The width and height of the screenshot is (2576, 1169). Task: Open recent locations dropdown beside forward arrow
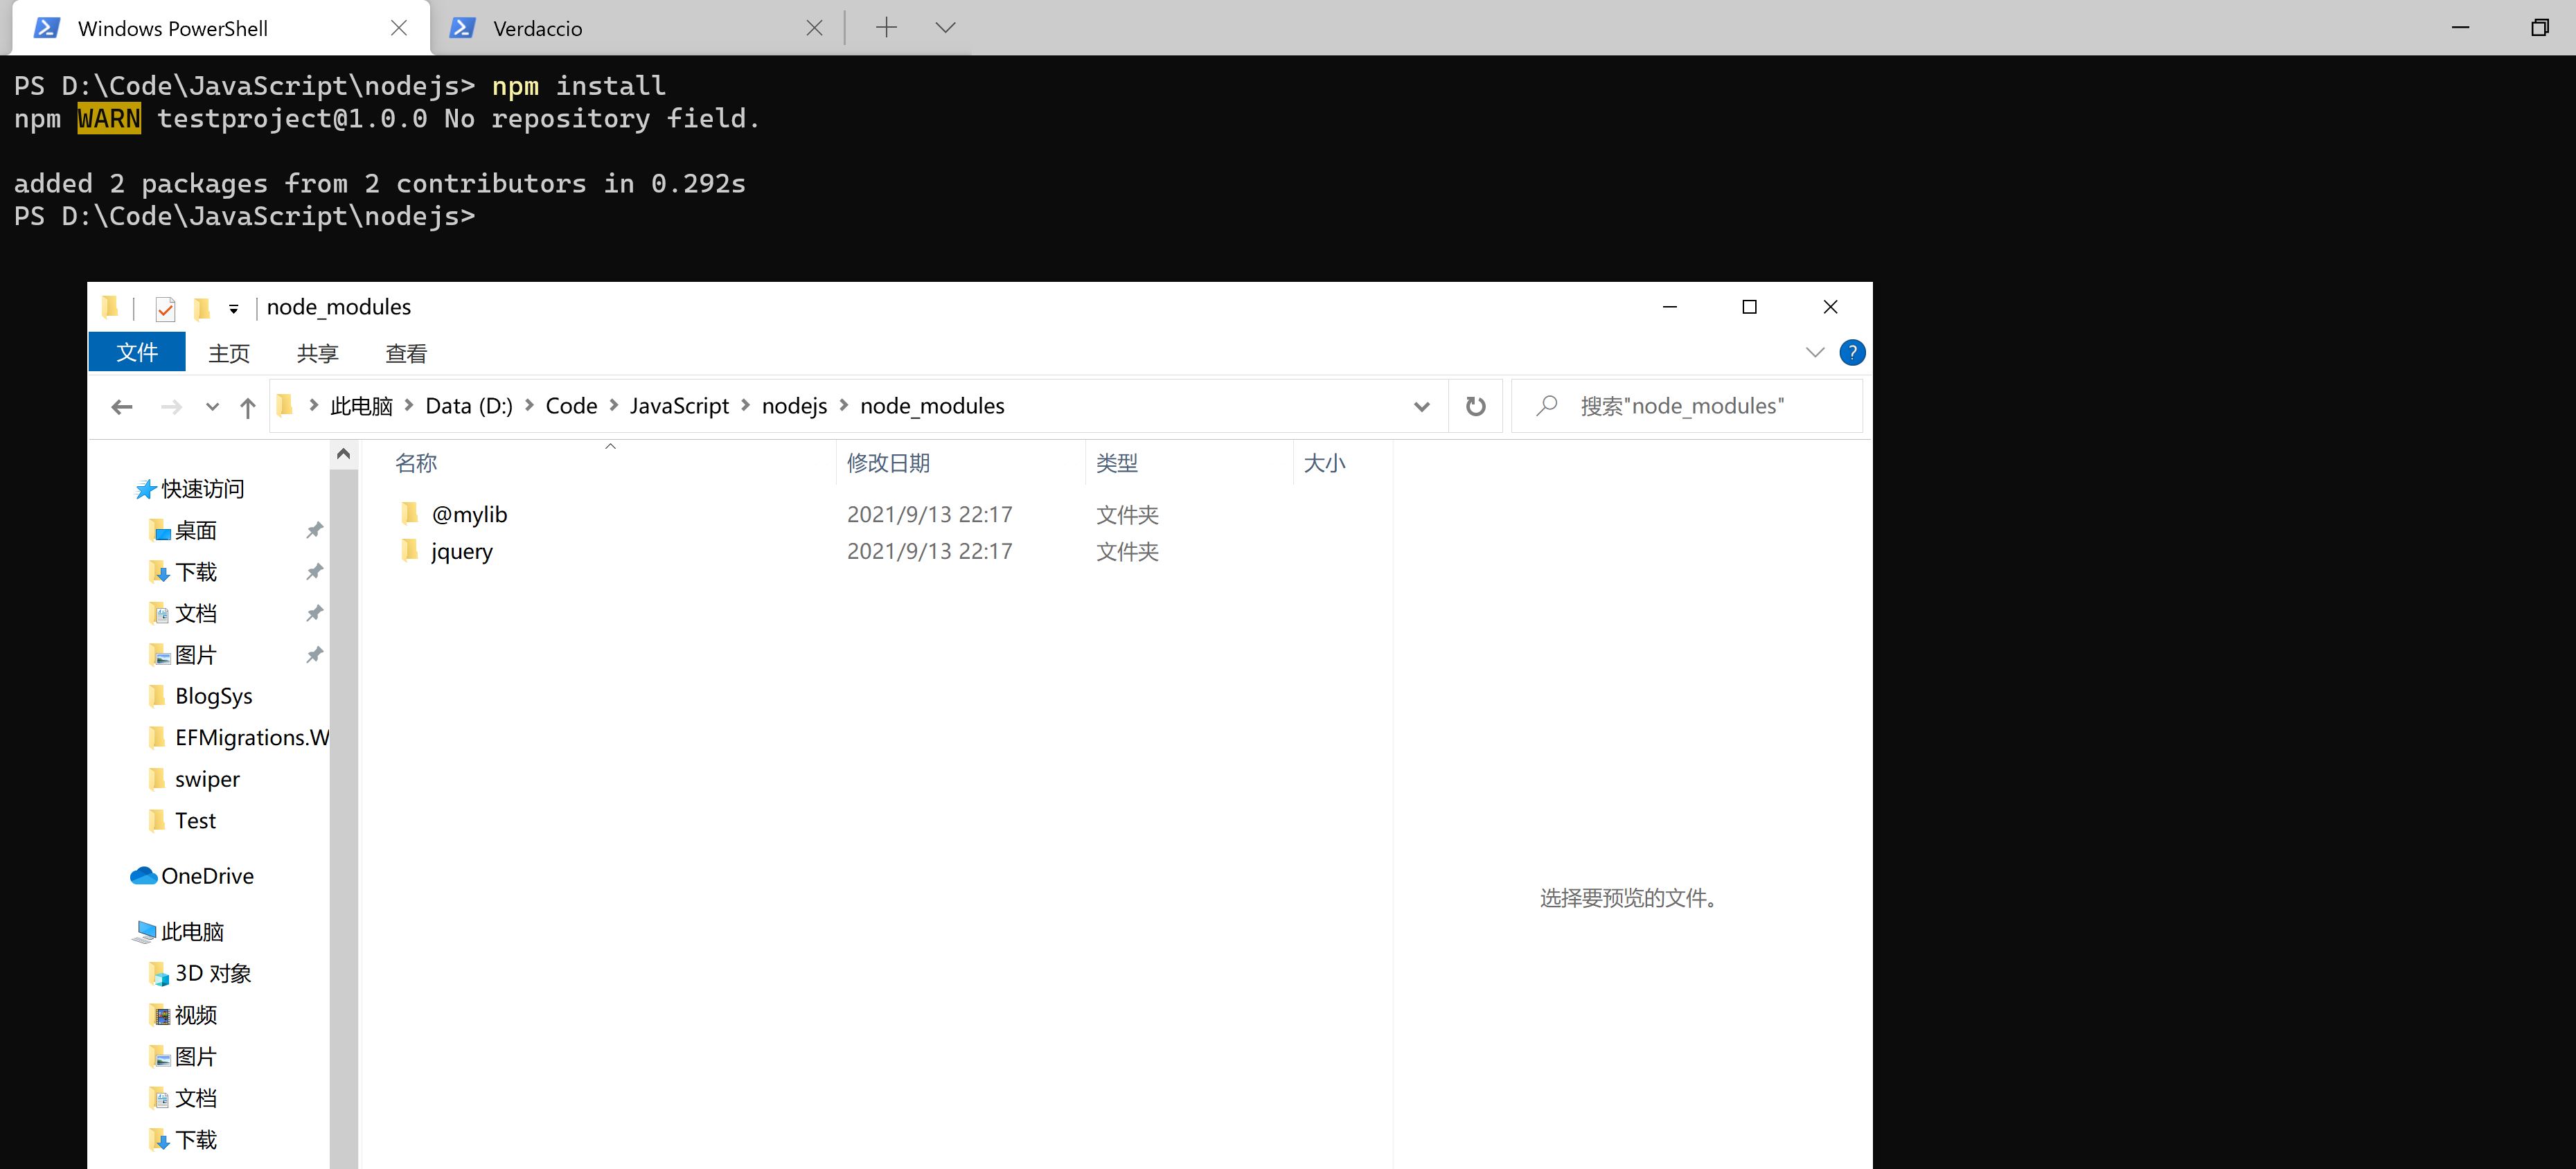tap(212, 406)
